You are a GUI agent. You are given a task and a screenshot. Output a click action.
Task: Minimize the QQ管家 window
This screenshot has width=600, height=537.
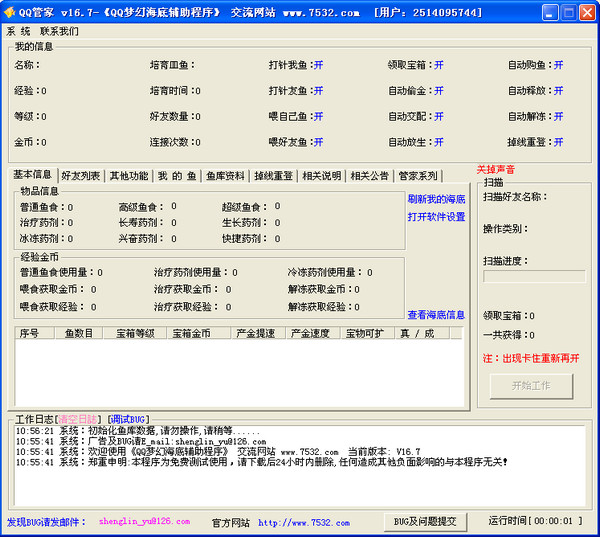tap(550, 13)
